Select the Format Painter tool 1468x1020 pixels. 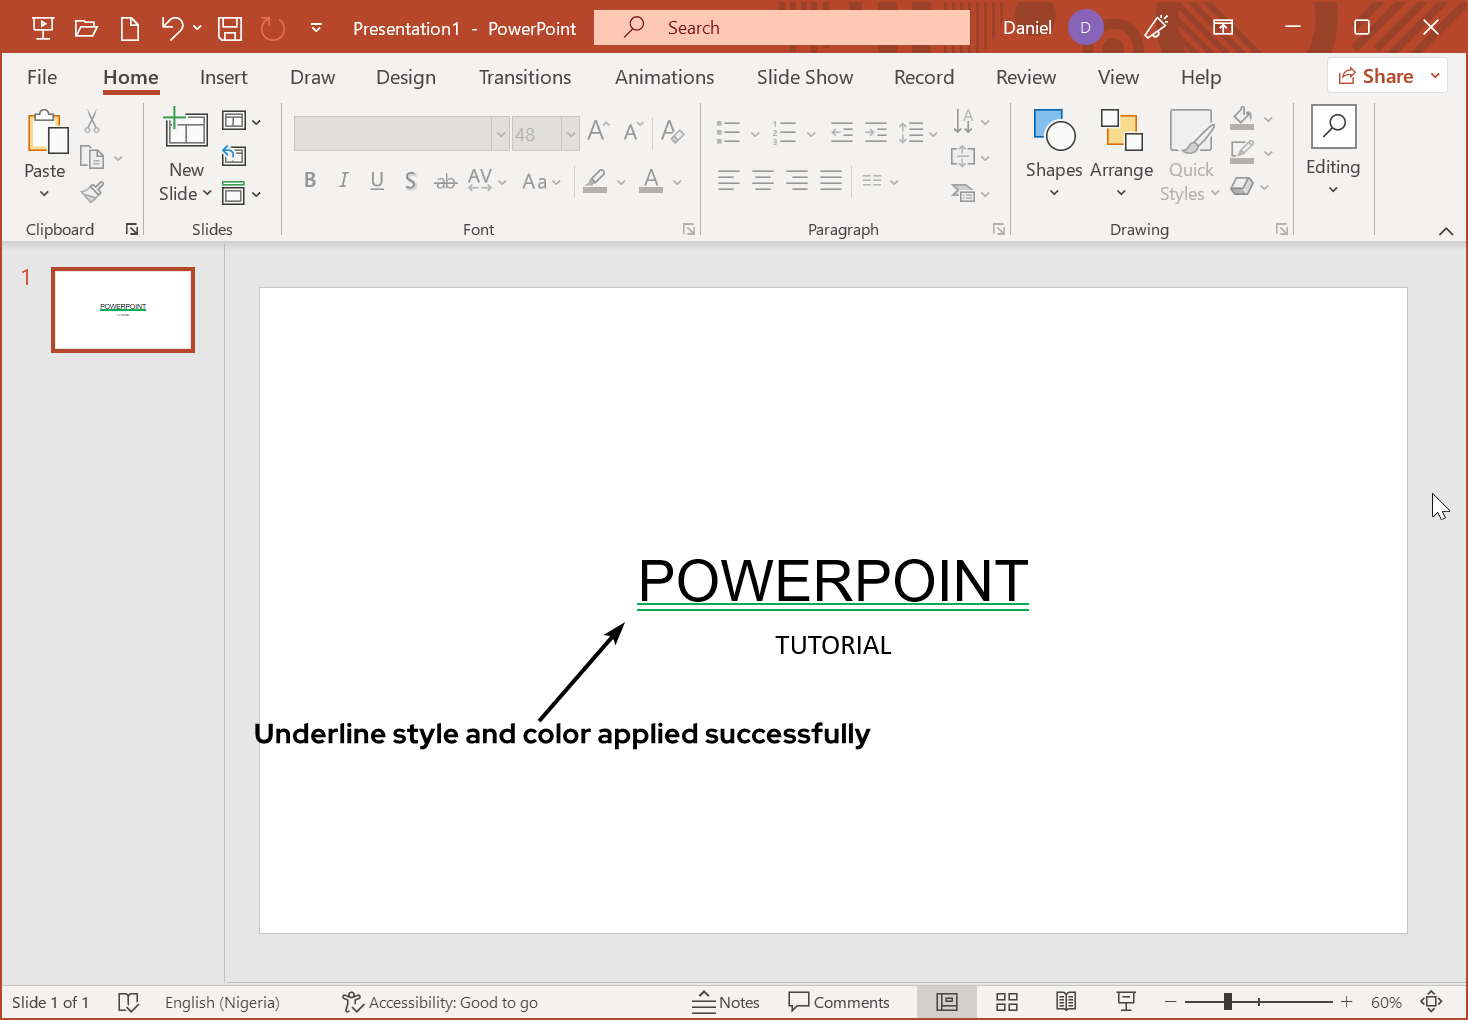[x=91, y=191]
